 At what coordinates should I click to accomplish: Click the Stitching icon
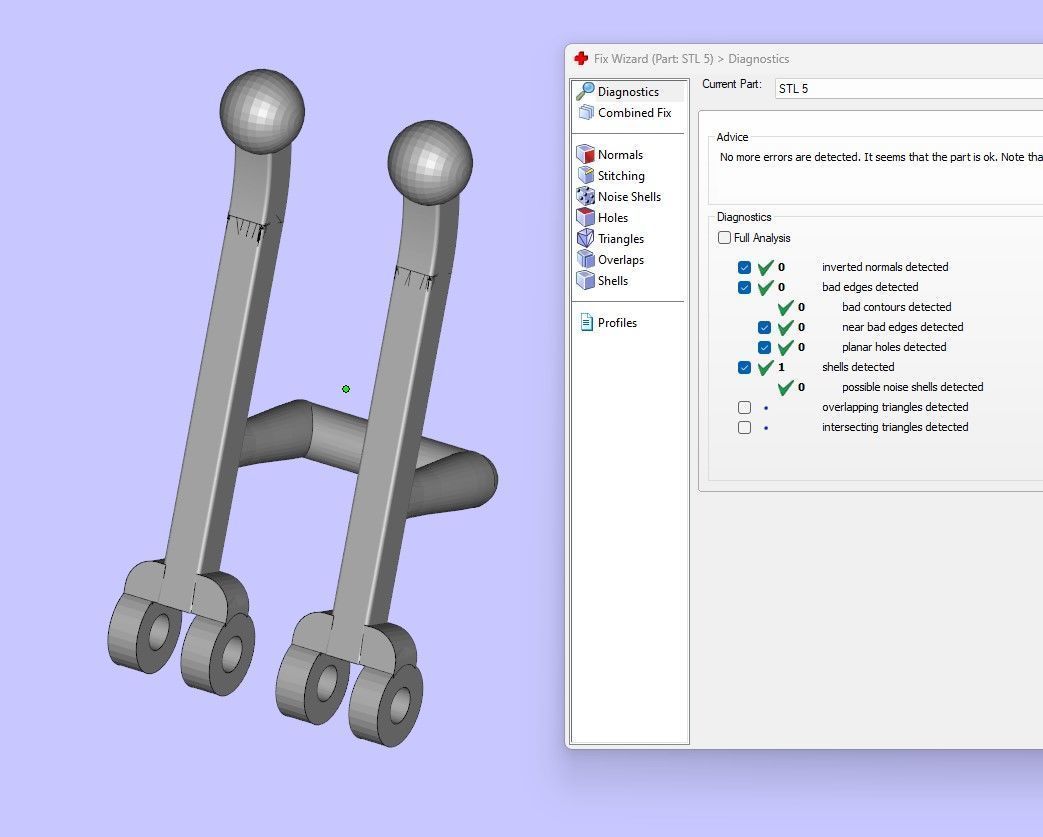pyautogui.click(x=586, y=176)
